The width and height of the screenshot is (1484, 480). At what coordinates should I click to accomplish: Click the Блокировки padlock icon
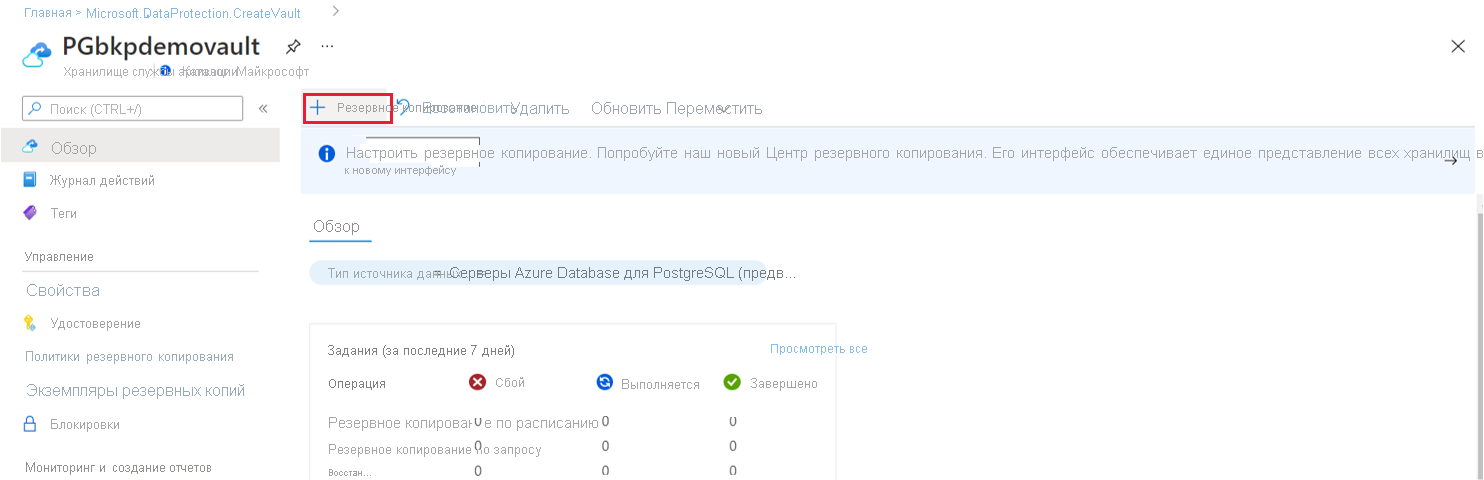(30, 424)
